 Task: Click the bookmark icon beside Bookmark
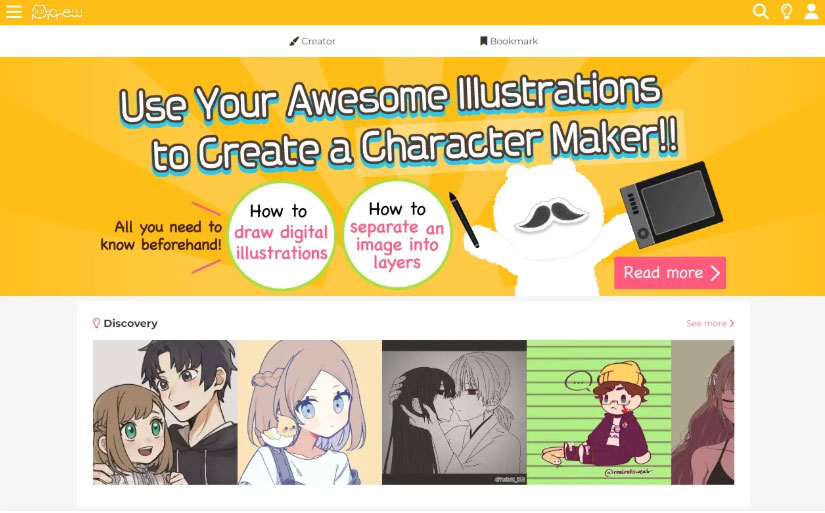click(x=484, y=41)
